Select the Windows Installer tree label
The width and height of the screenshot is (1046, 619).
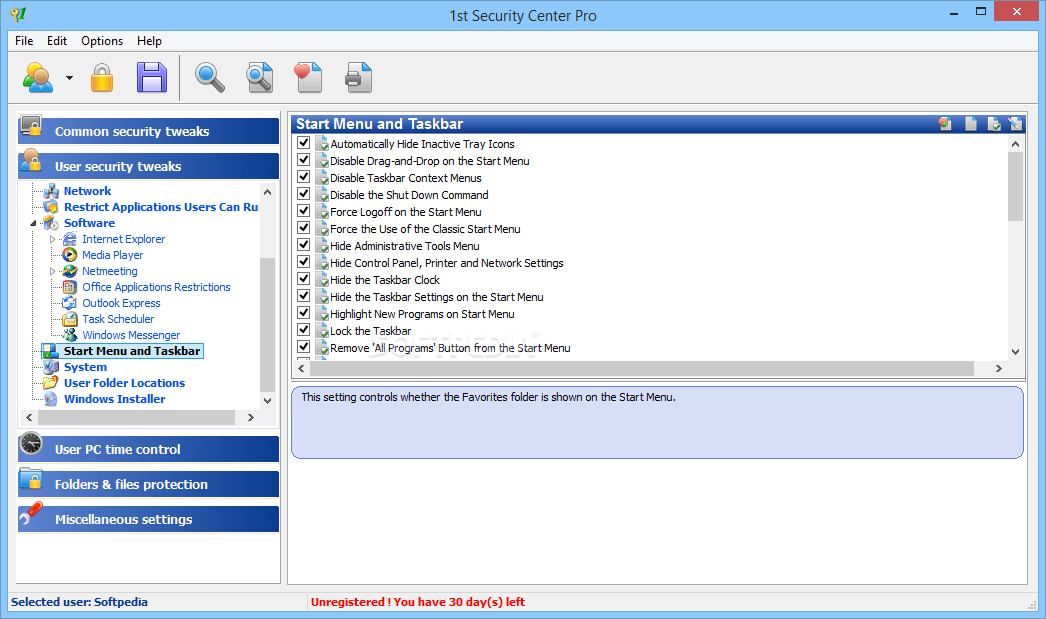point(115,399)
